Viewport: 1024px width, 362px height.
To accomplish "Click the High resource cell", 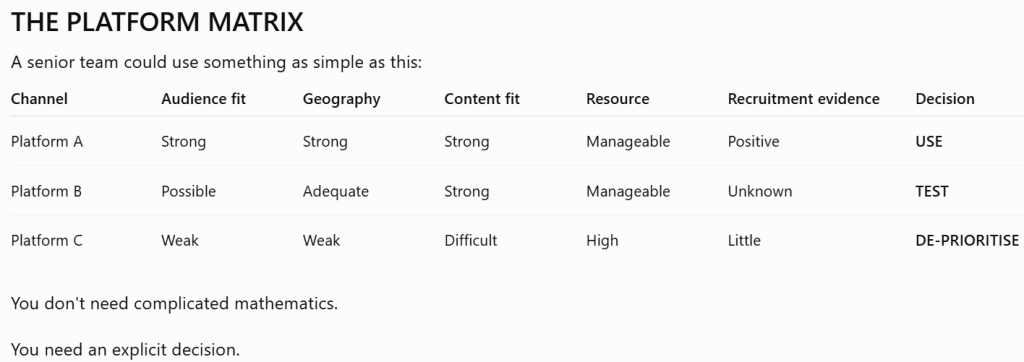I will [x=602, y=241].
